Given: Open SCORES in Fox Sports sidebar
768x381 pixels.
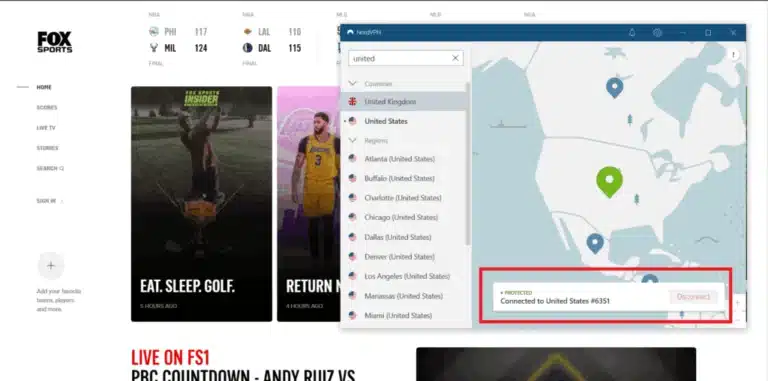Looking at the screenshot, I should click(47, 107).
